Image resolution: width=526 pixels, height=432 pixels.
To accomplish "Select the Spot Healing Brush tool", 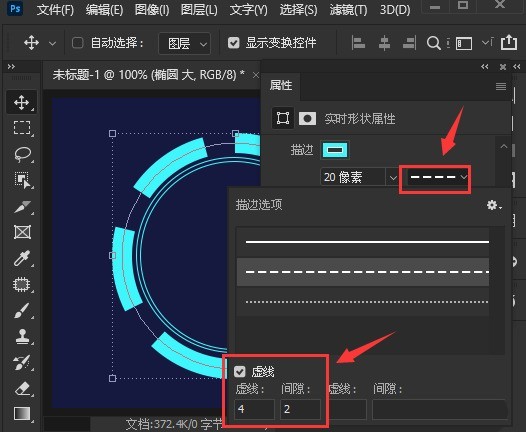I will pos(21,284).
